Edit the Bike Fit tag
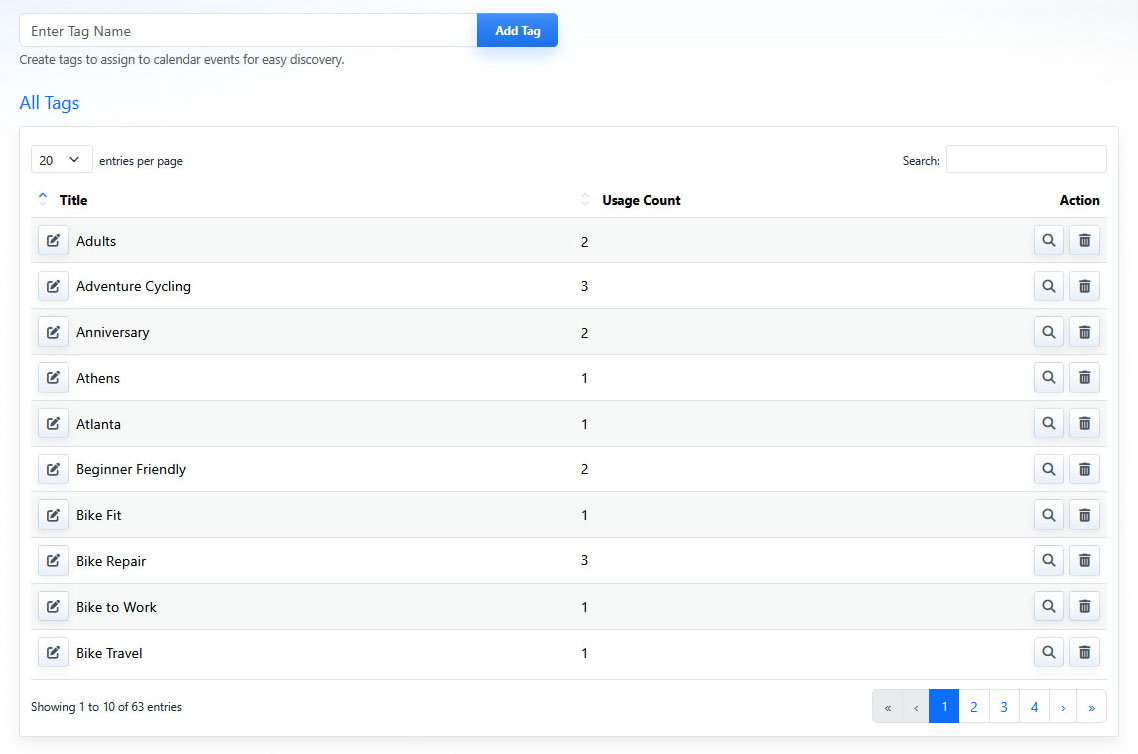Viewport: 1138px width, 754px height. [53, 515]
